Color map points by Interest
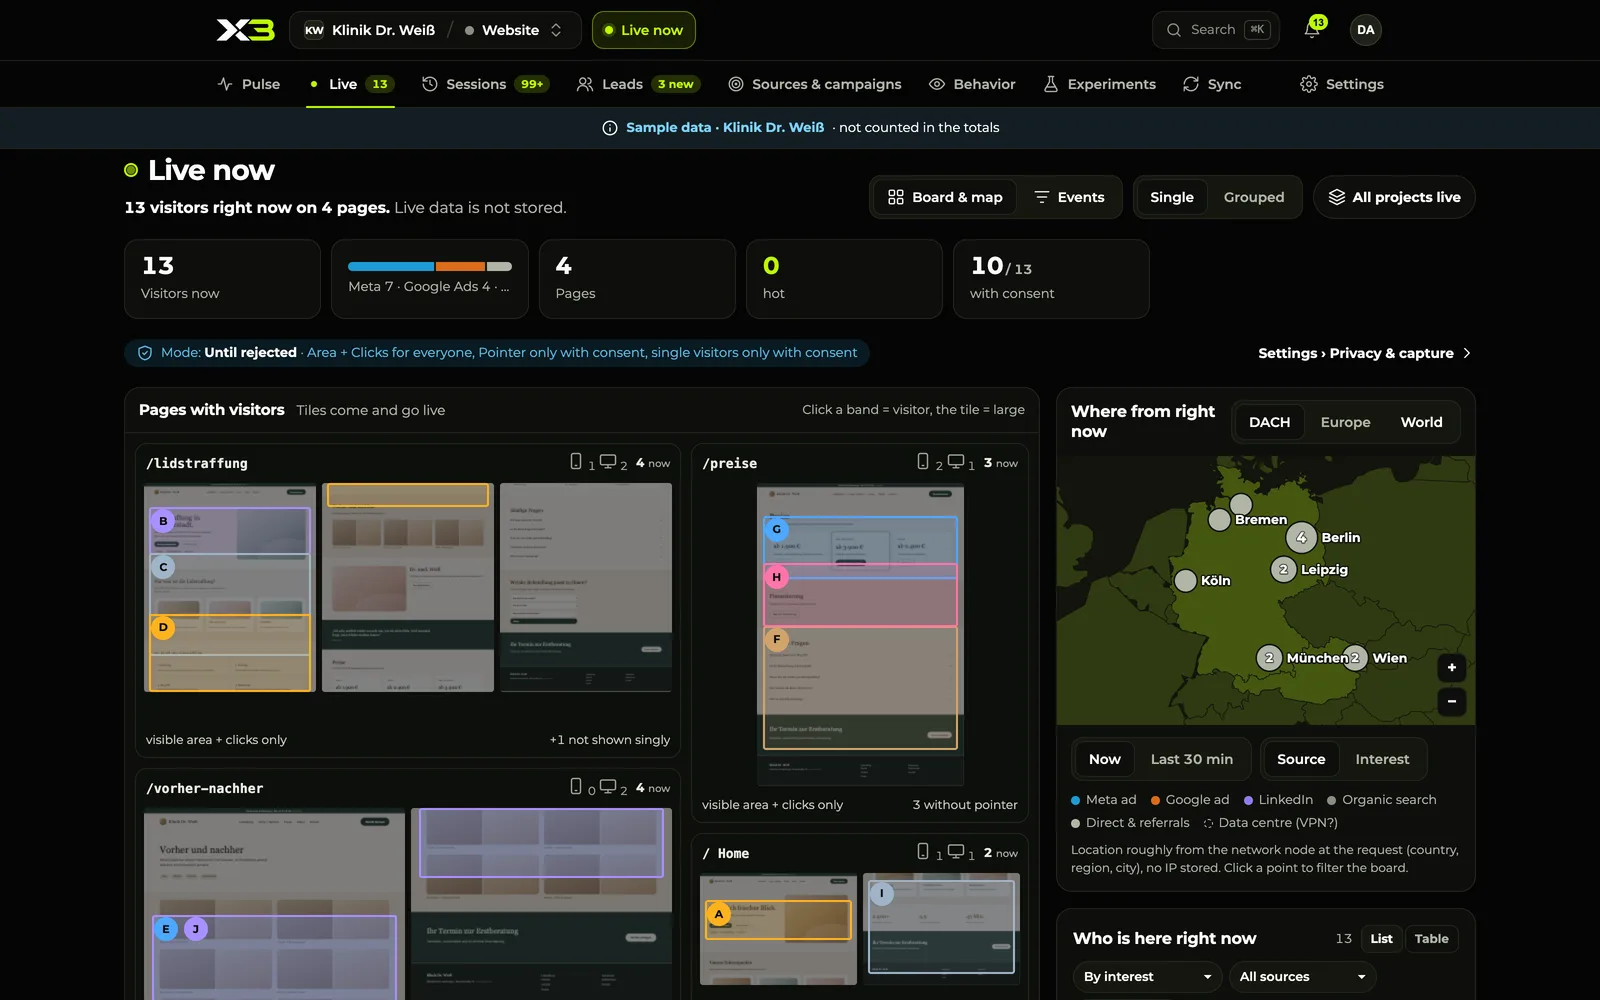1600x1000 pixels. click(x=1382, y=759)
